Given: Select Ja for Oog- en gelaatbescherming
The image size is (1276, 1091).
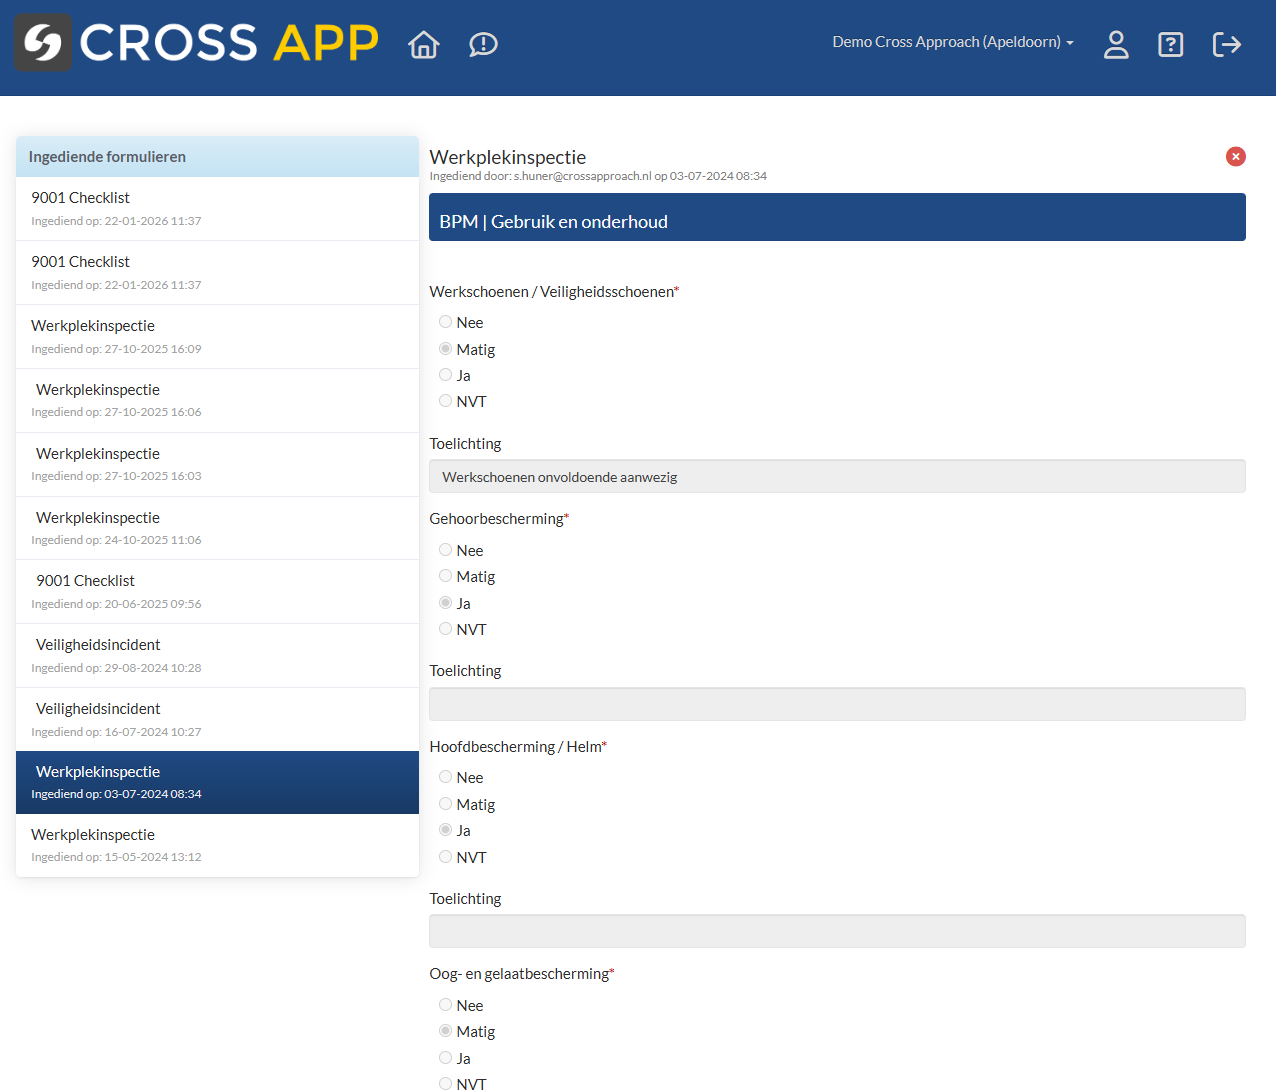Looking at the screenshot, I should pyautogui.click(x=446, y=1058).
